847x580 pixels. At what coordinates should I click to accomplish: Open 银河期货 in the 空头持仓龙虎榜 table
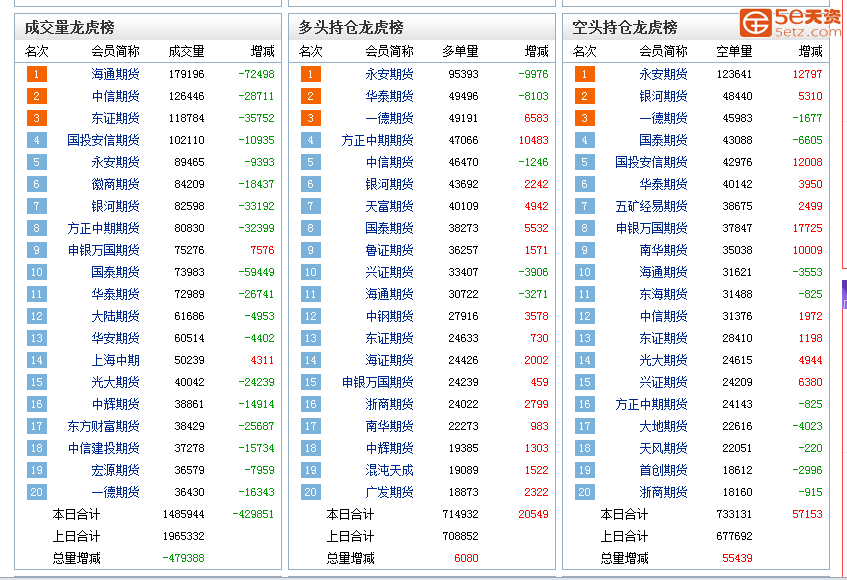coord(663,96)
